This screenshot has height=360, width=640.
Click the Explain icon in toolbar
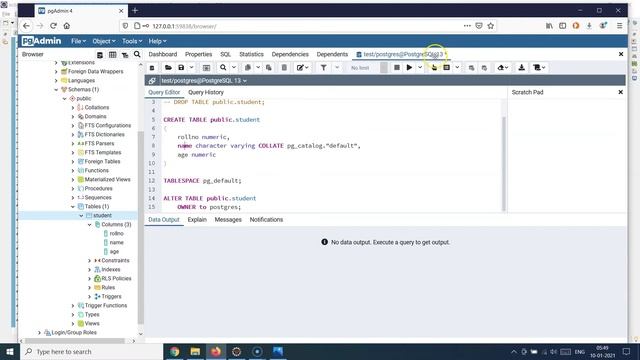(x=434, y=68)
